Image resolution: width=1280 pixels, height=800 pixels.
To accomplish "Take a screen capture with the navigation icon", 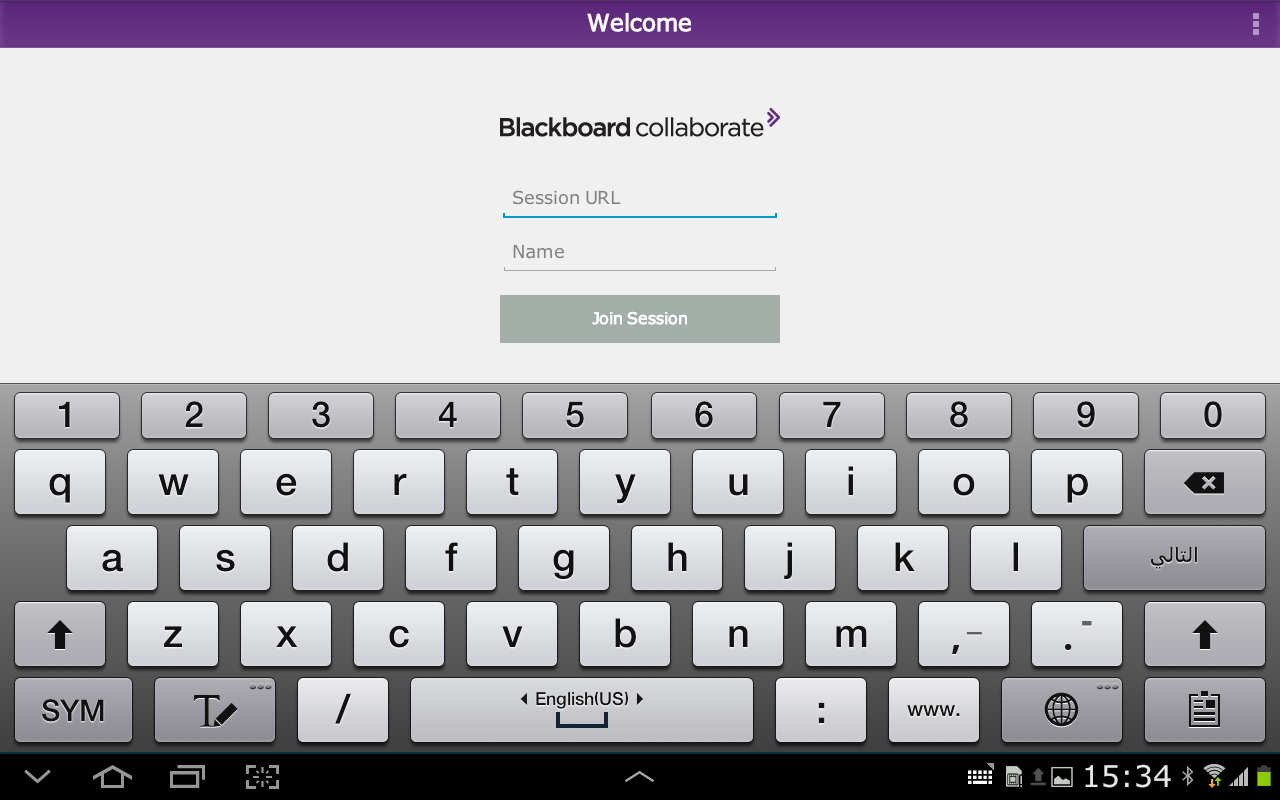I will 262,776.
